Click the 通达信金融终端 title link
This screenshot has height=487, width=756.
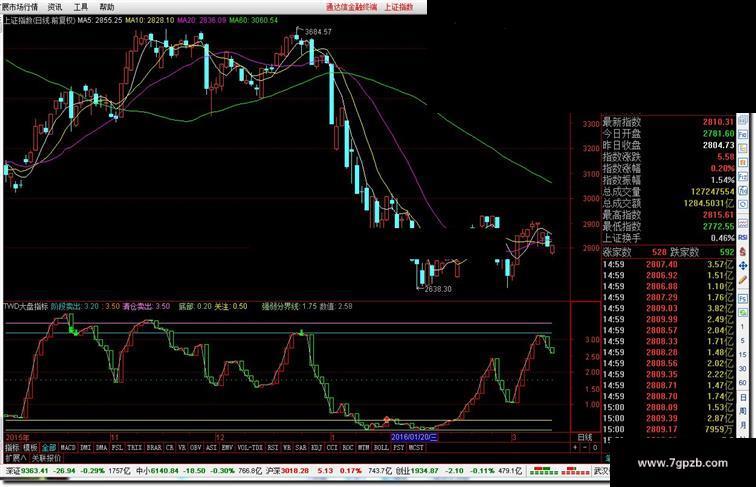point(351,7)
